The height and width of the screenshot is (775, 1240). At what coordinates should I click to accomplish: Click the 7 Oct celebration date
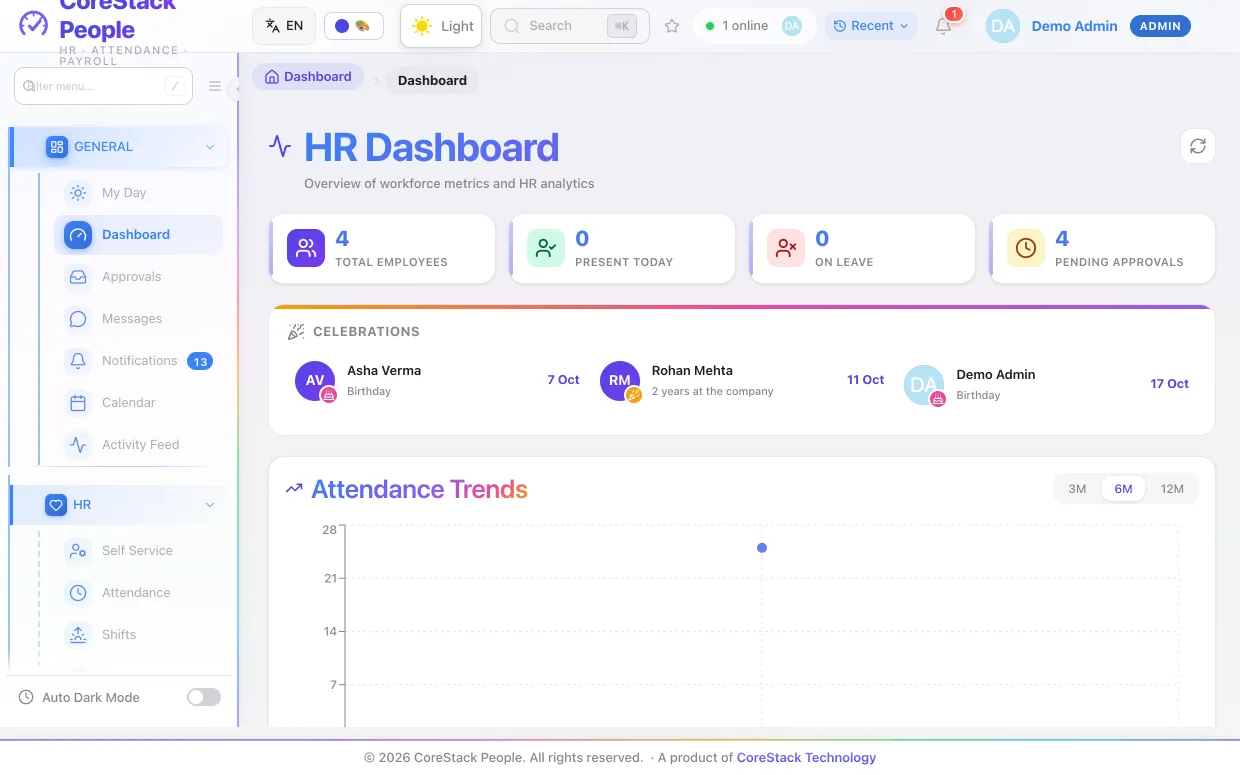tap(563, 380)
